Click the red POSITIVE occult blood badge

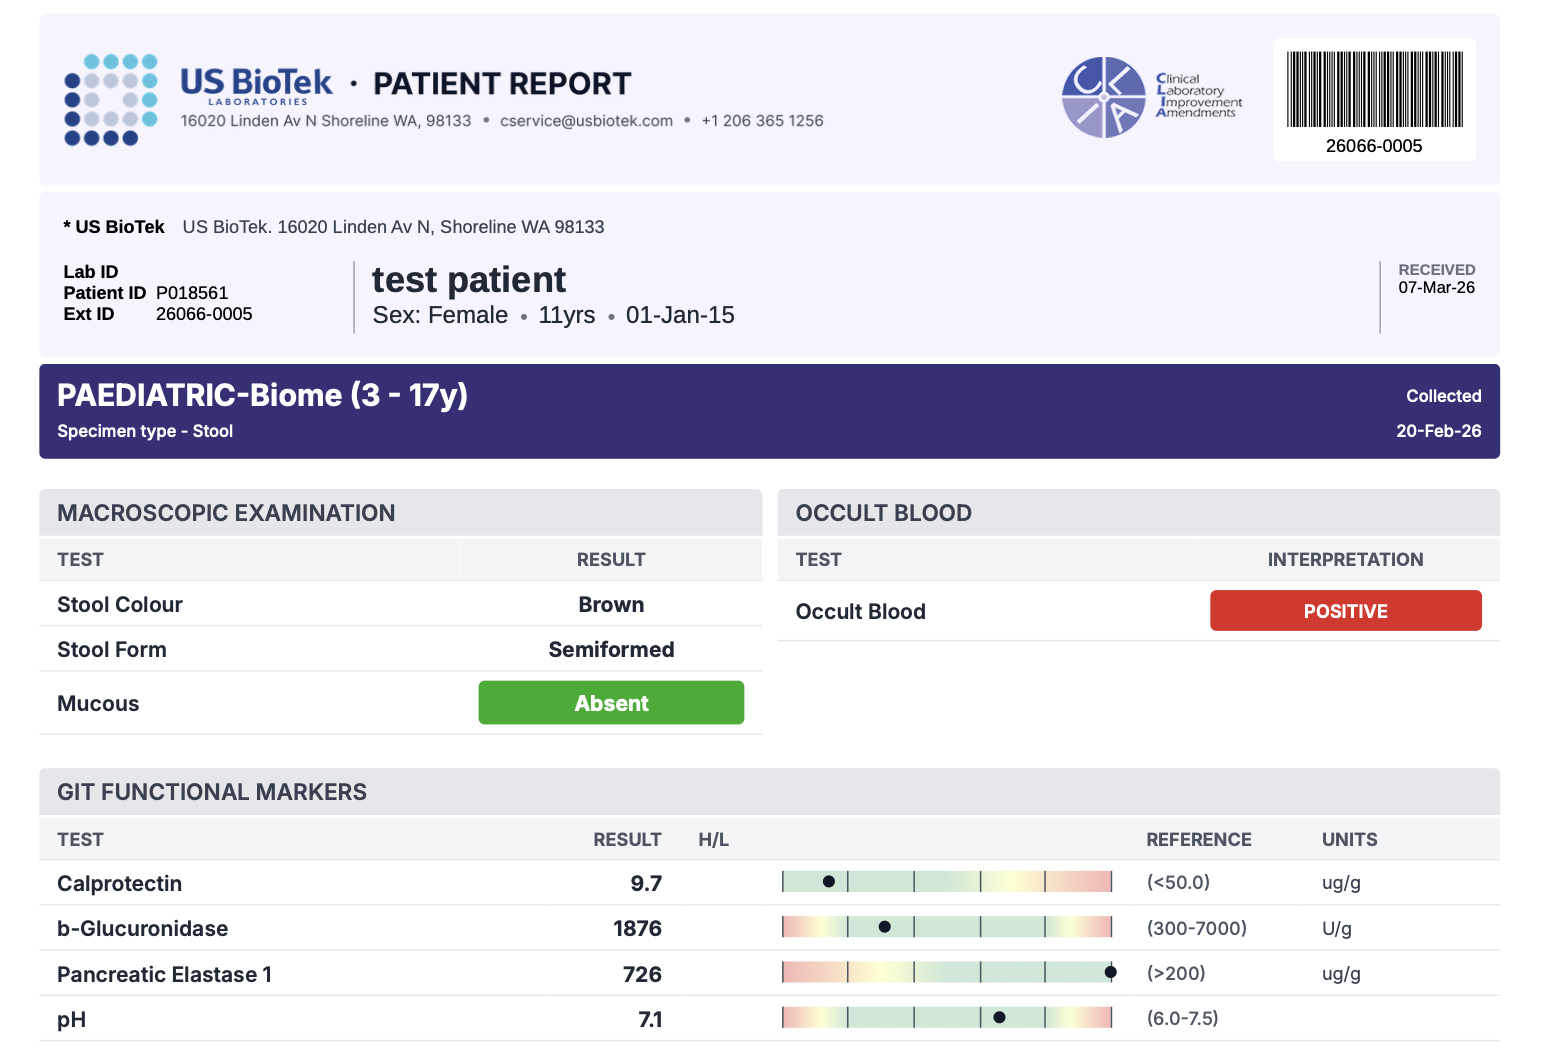point(1345,611)
